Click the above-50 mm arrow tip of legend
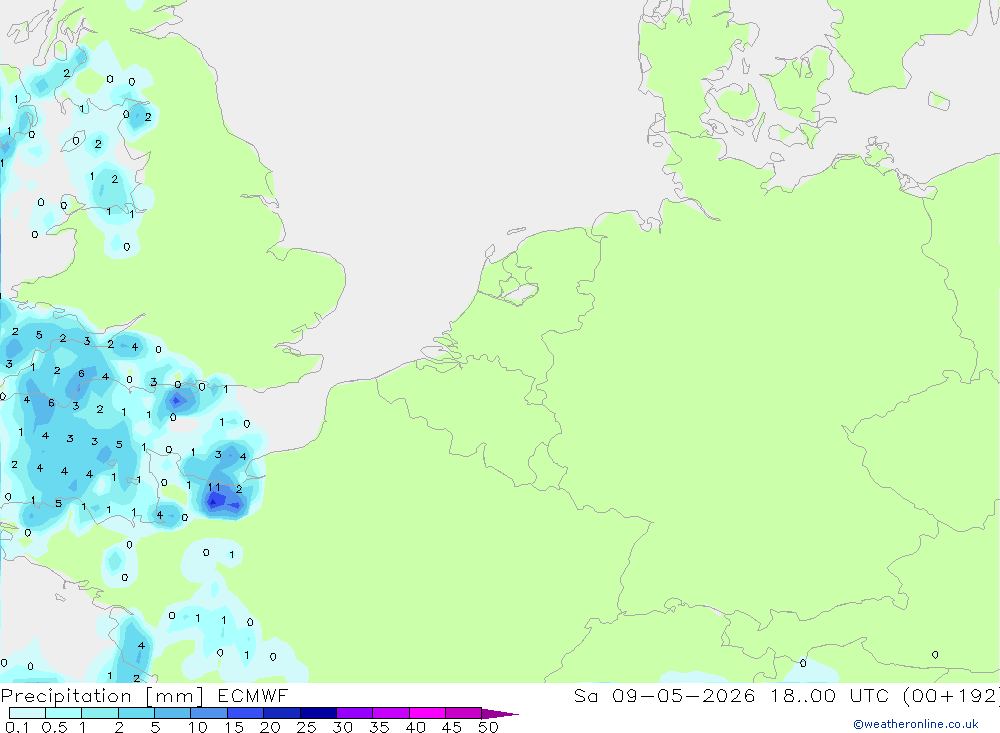 [499, 714]
